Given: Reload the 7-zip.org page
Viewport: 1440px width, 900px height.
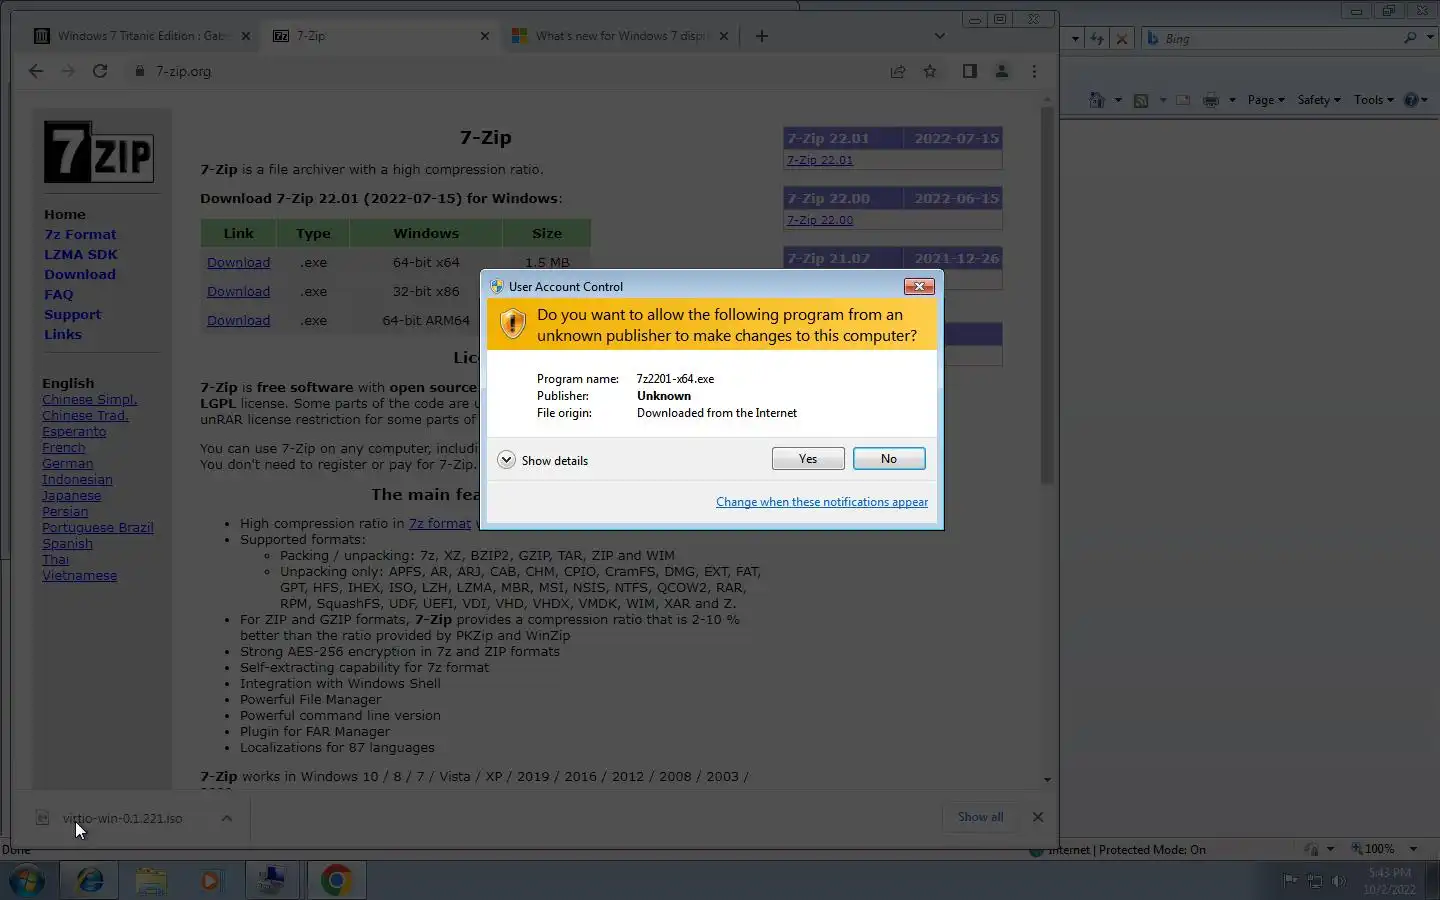Looking at the screenshot, I should pos(100,71).
